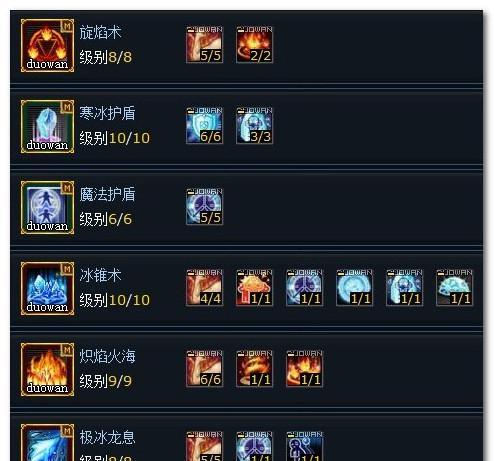Click the 5/5 rune in 旋焰术 row
This screenshot has width=494, height=461.
(x=205, y=45)
